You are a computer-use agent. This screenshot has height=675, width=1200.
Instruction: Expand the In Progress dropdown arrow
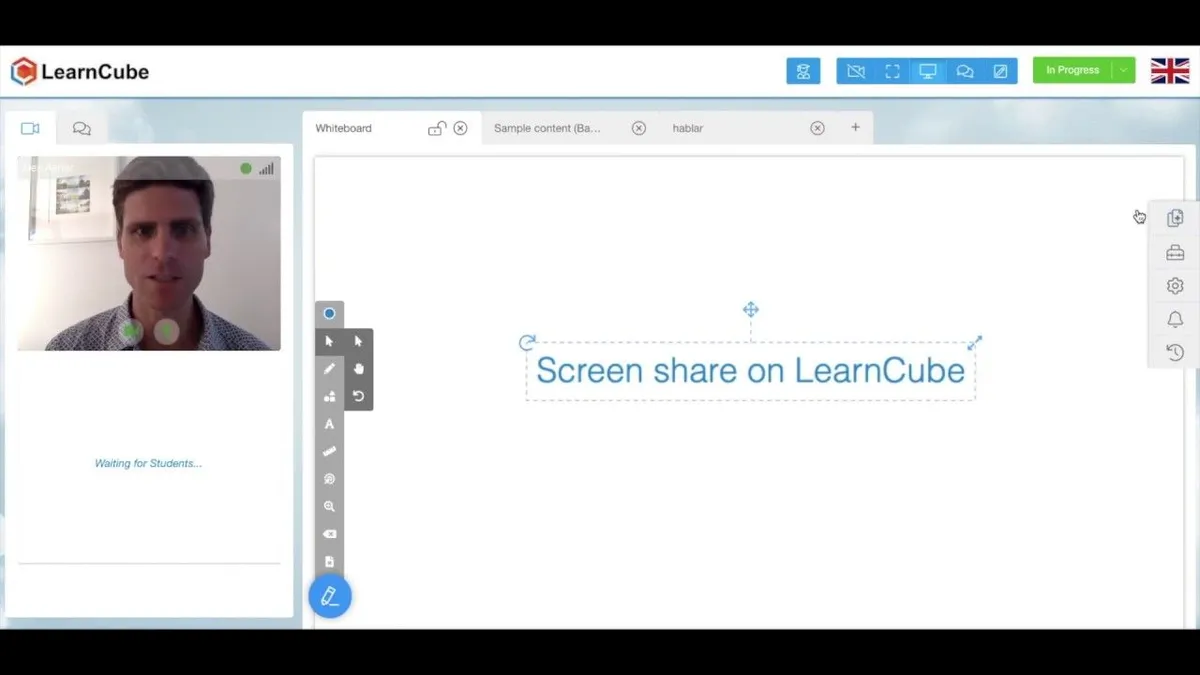coord(1124,70)
